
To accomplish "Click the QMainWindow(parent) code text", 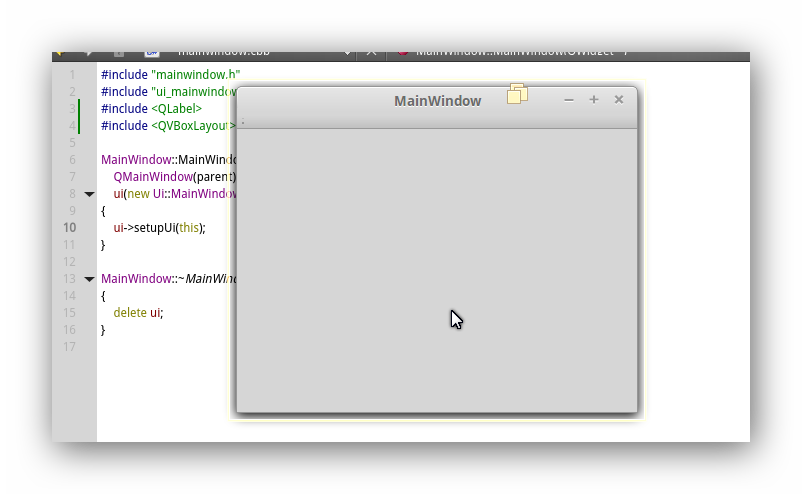I will coord(174,177).
